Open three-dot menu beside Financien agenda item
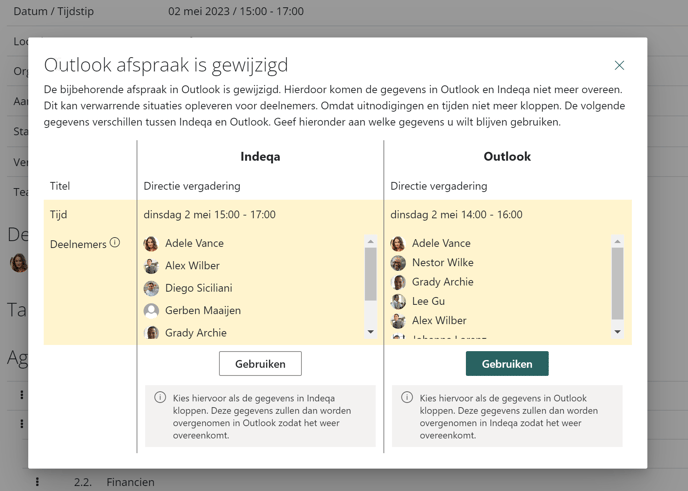The height and width of the screenshot is (491, 688). tap(37, 482)
